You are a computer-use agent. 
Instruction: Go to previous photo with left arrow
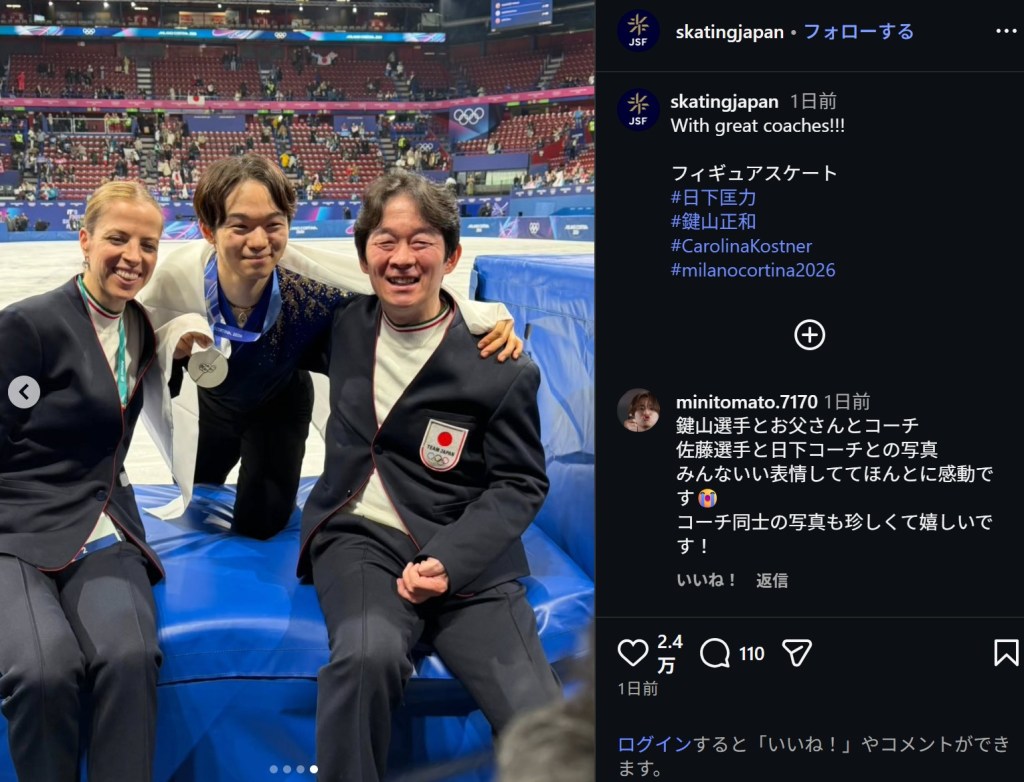[x=24, y=392]
